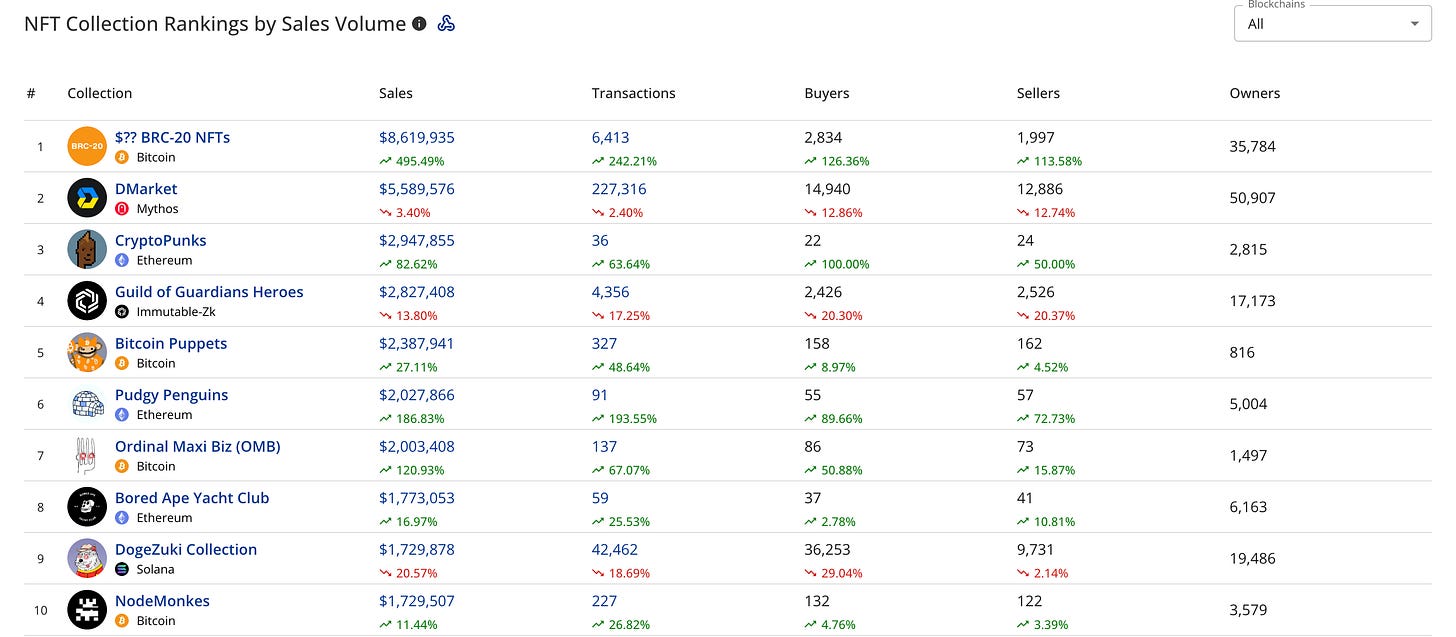Click the Pudgy Penguins igloo logo
Screen dimensions: 1456x637
pos(87,404)
